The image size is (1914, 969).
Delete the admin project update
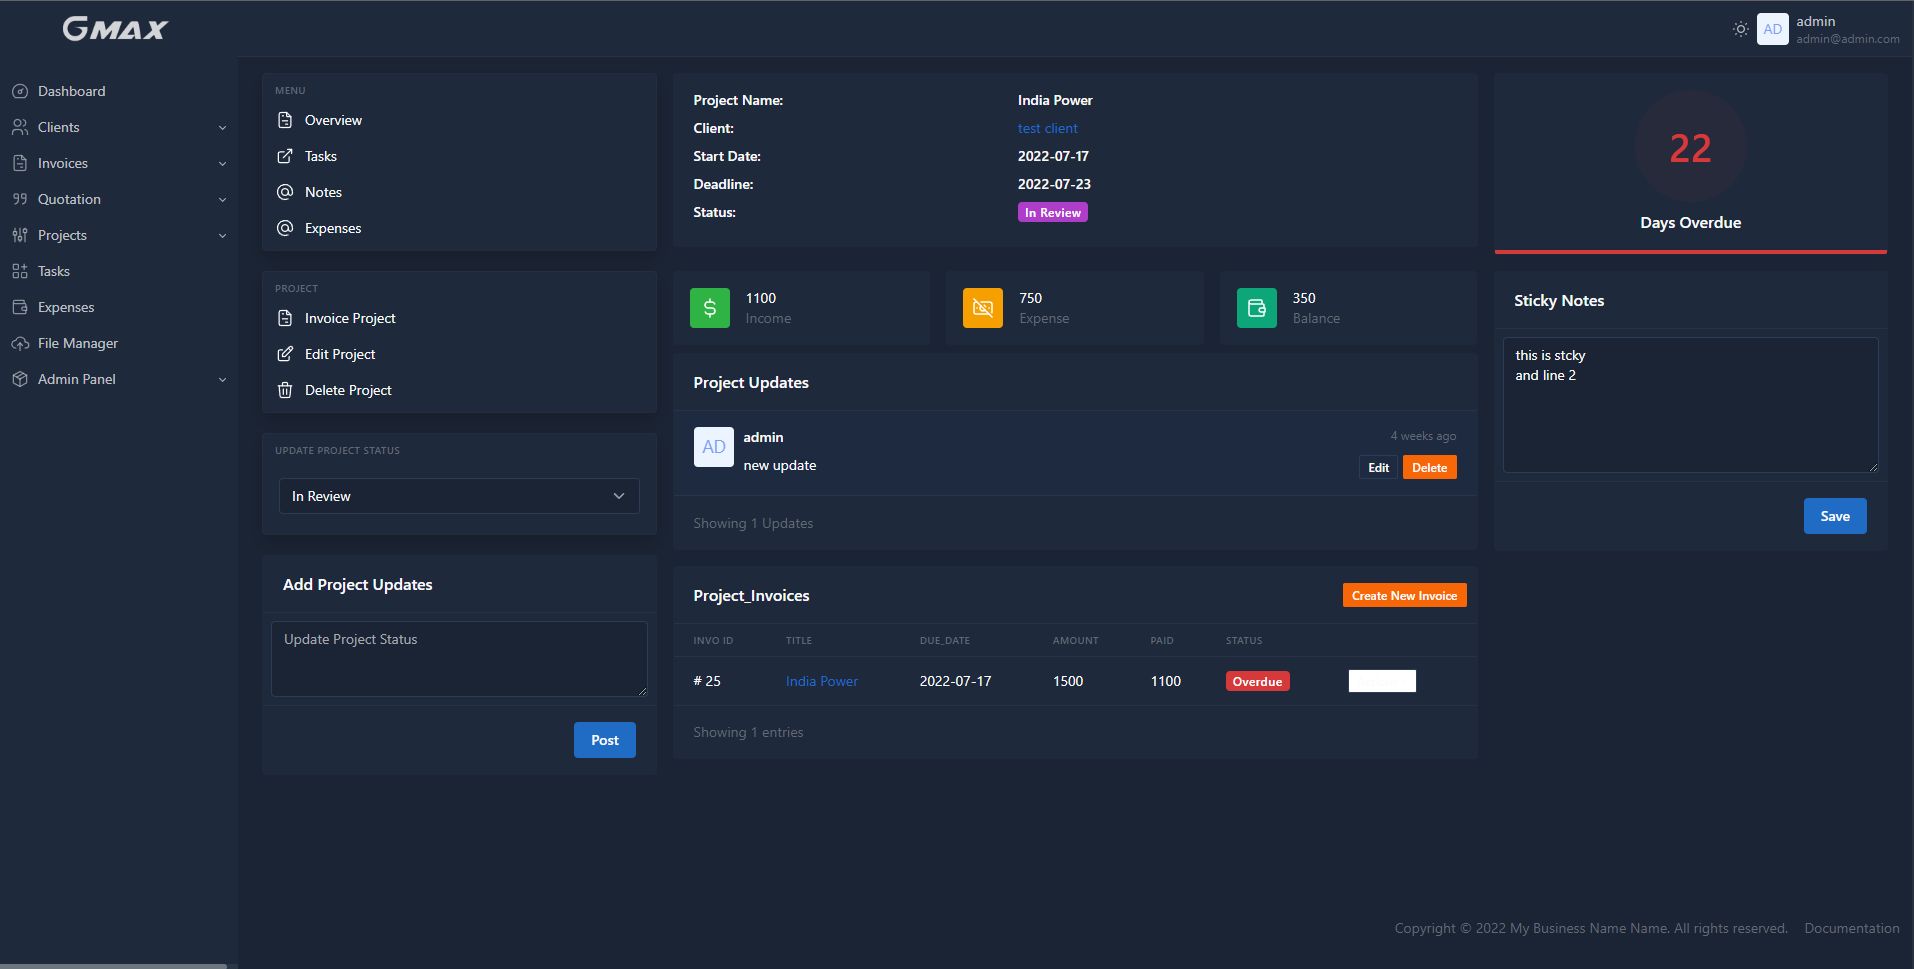[1429, 467]
